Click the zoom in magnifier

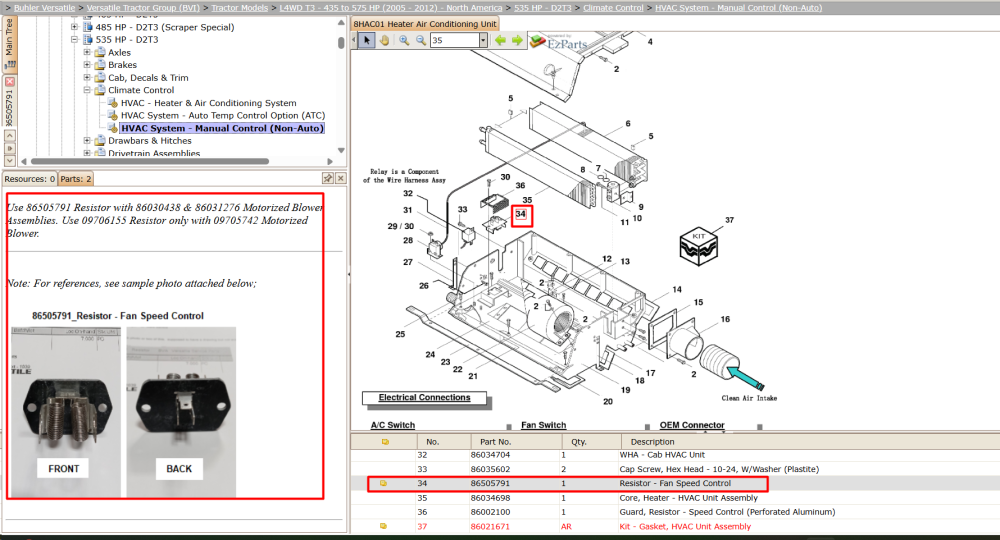pyautogui.click(x=404, y=40)
